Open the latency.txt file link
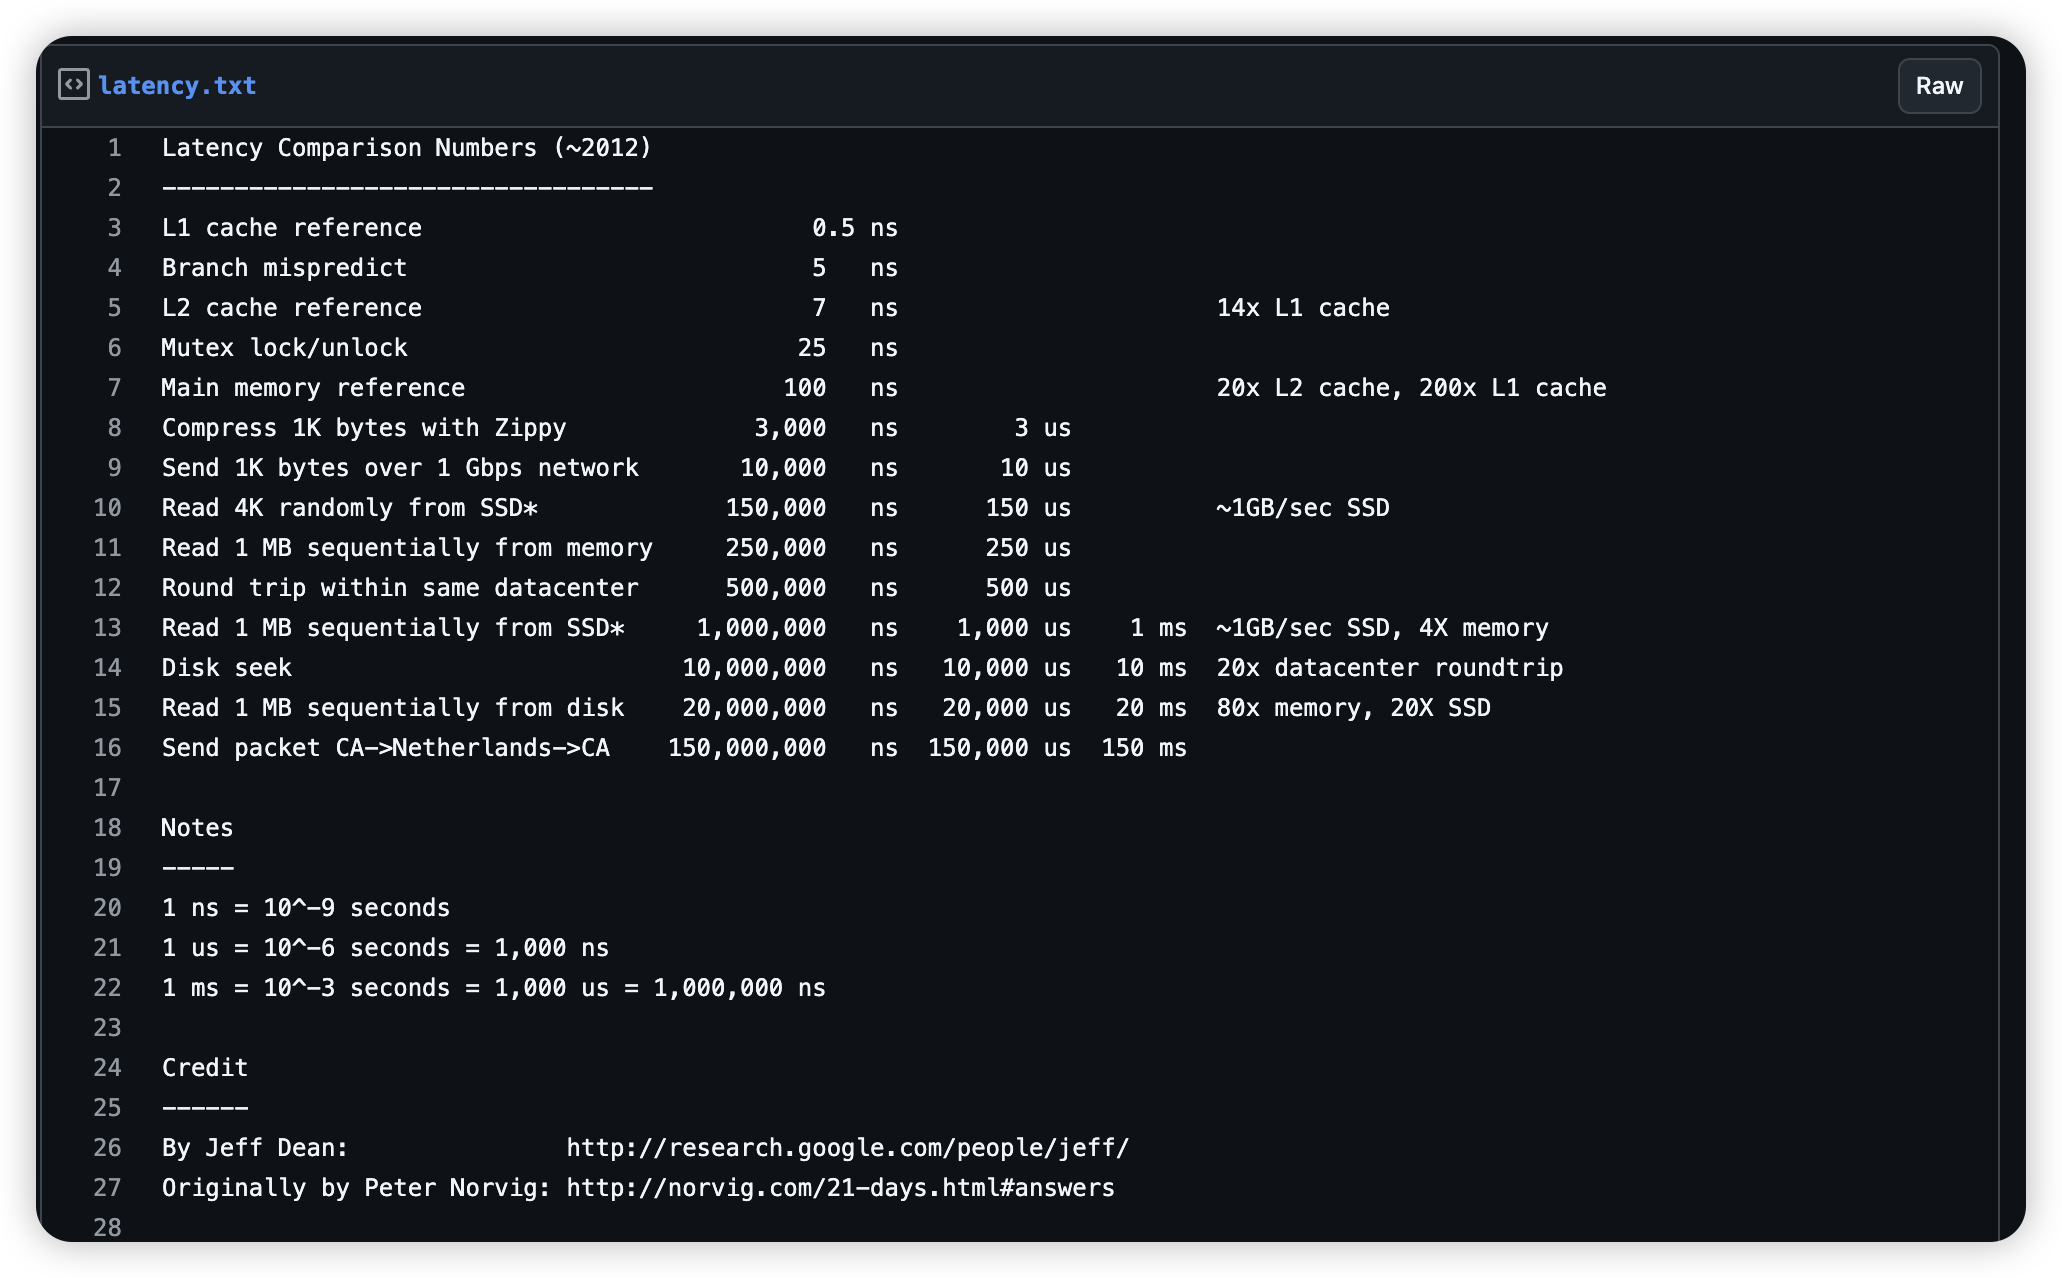The width and height of the screenshot is (2062, 1278). point(177,86)
